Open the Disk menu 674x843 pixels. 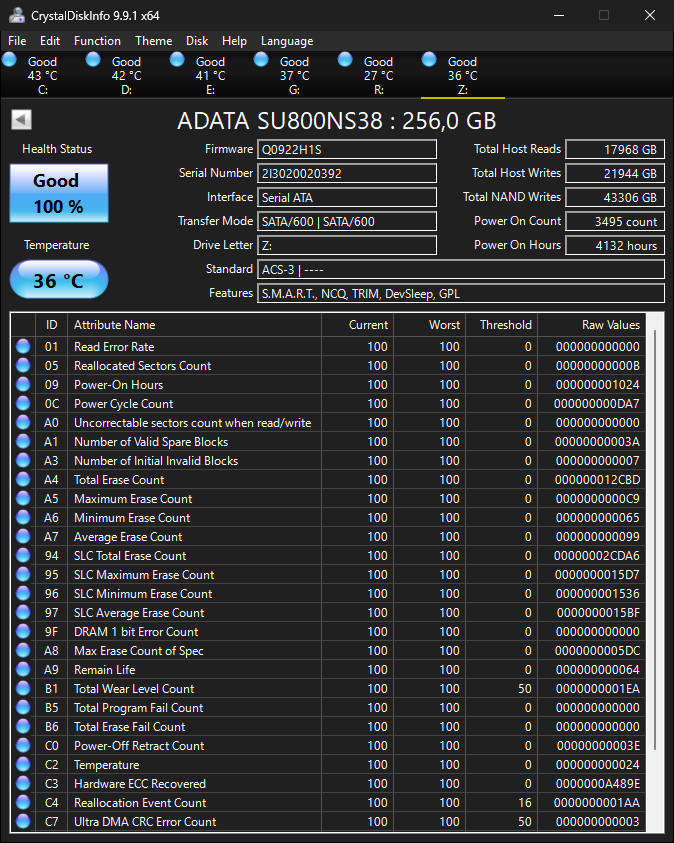point(197,41)
